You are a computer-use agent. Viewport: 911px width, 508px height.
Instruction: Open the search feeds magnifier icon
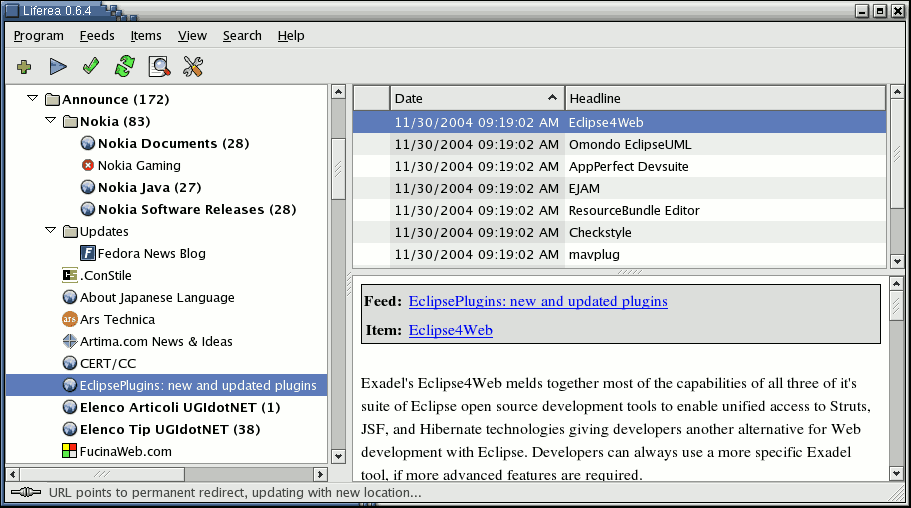click(x=159, y=66)
